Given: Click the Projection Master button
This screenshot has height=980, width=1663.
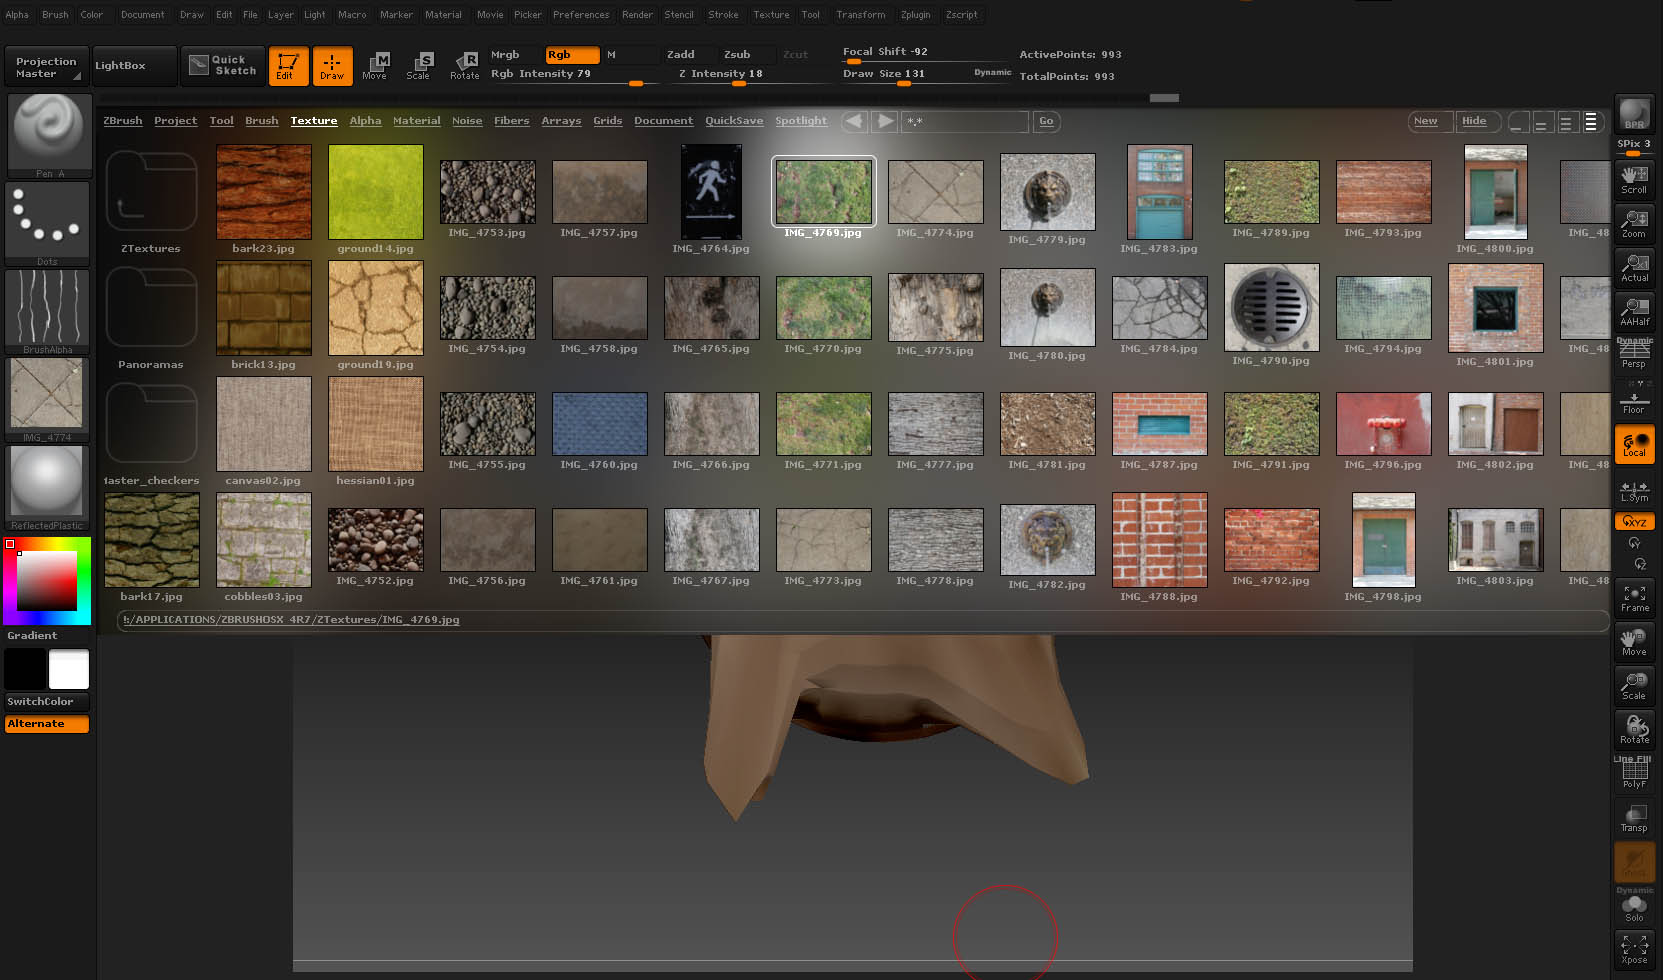Looking at the screenshot, I should tap(46, 67).
